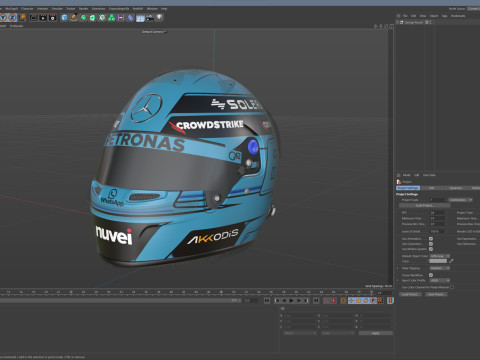Add a camera object
This screenshot has height=360, width=480.
pos(150,18)
